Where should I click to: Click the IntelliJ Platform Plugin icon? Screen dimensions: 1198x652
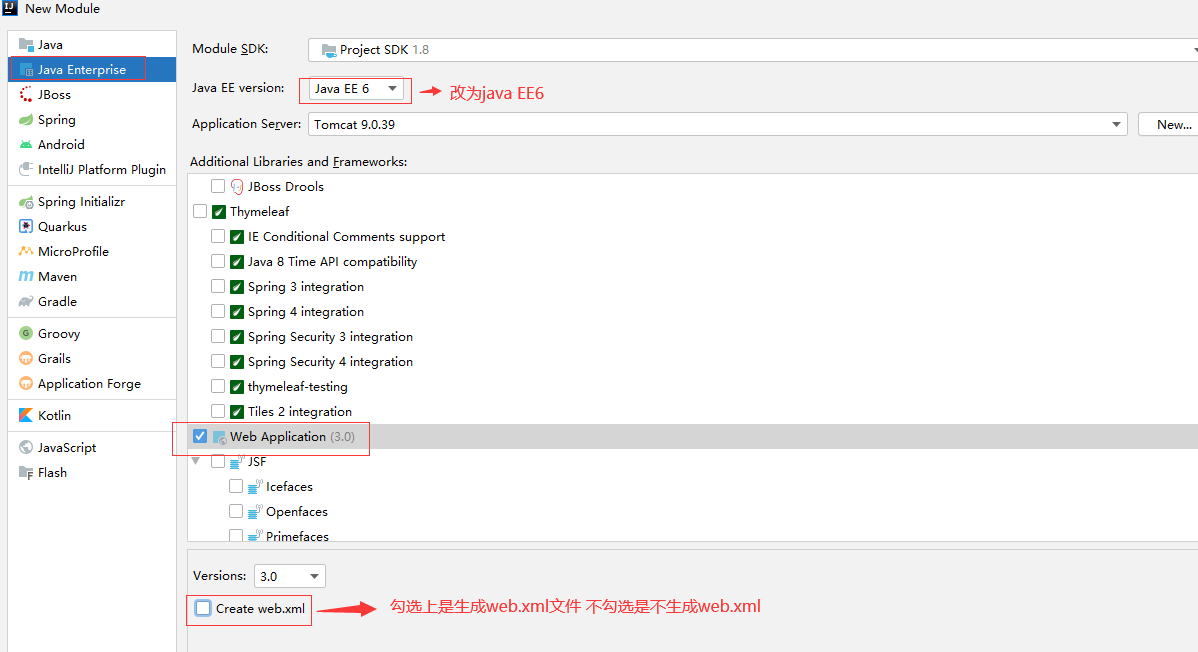point(26,169)
